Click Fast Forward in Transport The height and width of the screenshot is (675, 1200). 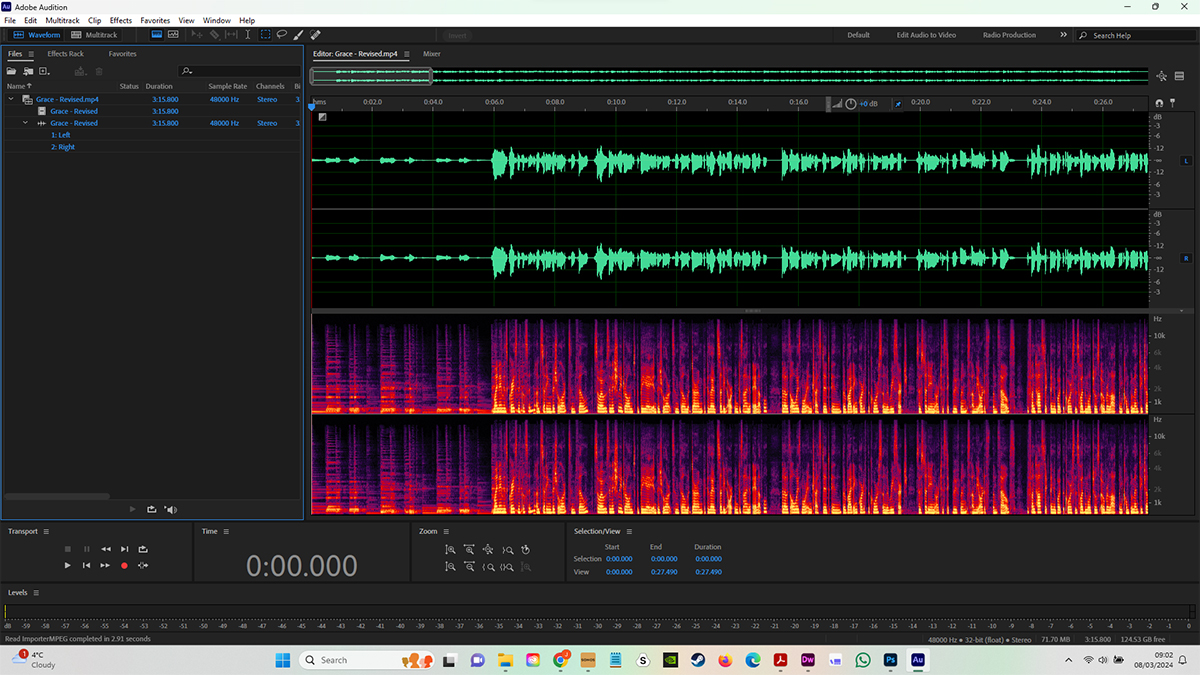(x=105, y=565)
